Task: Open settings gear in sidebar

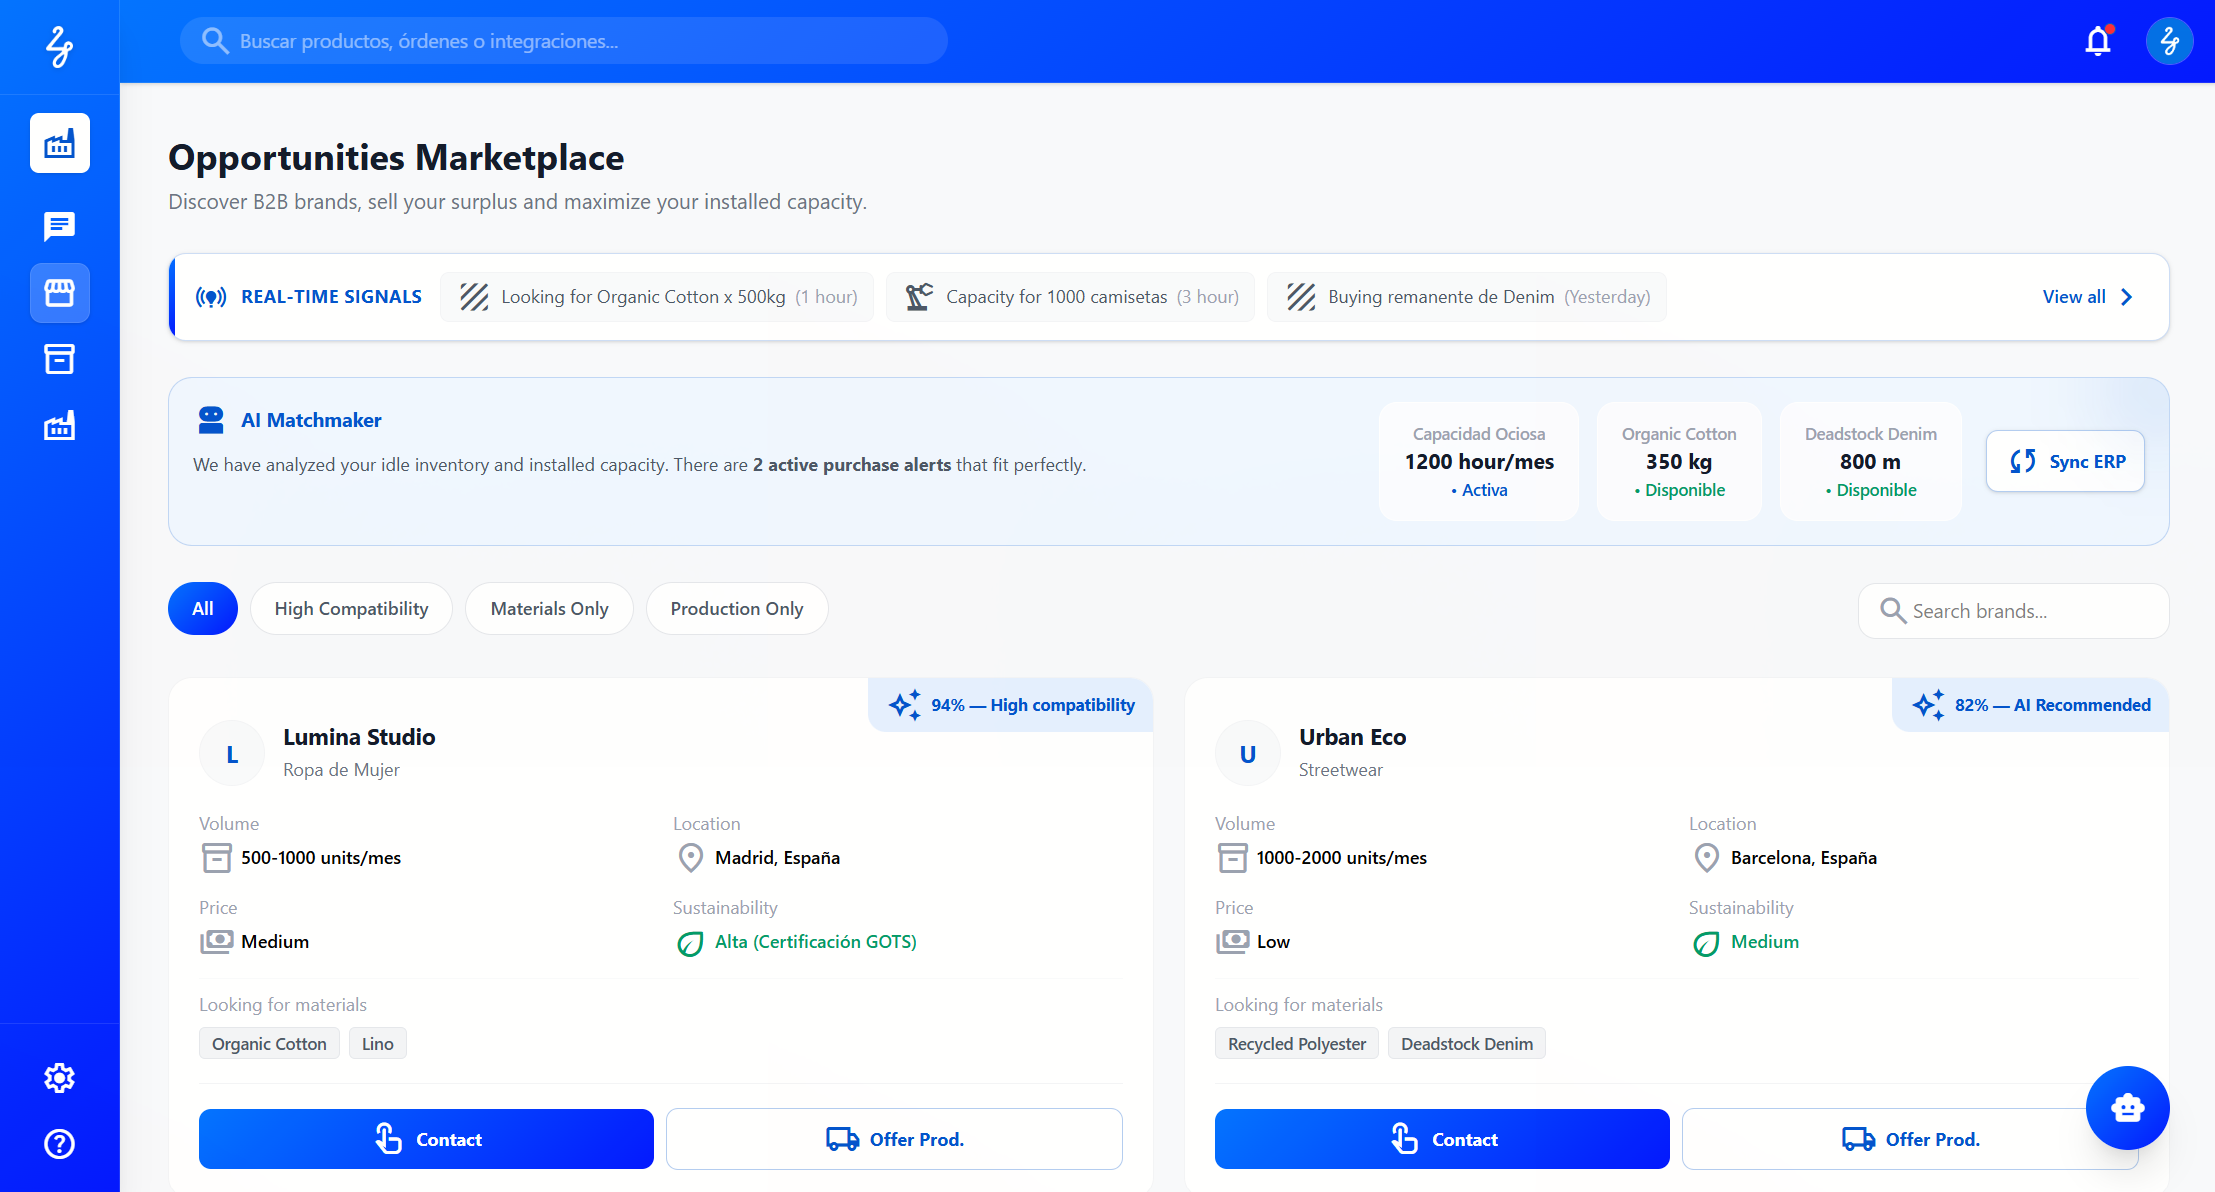Action: 60,1077
